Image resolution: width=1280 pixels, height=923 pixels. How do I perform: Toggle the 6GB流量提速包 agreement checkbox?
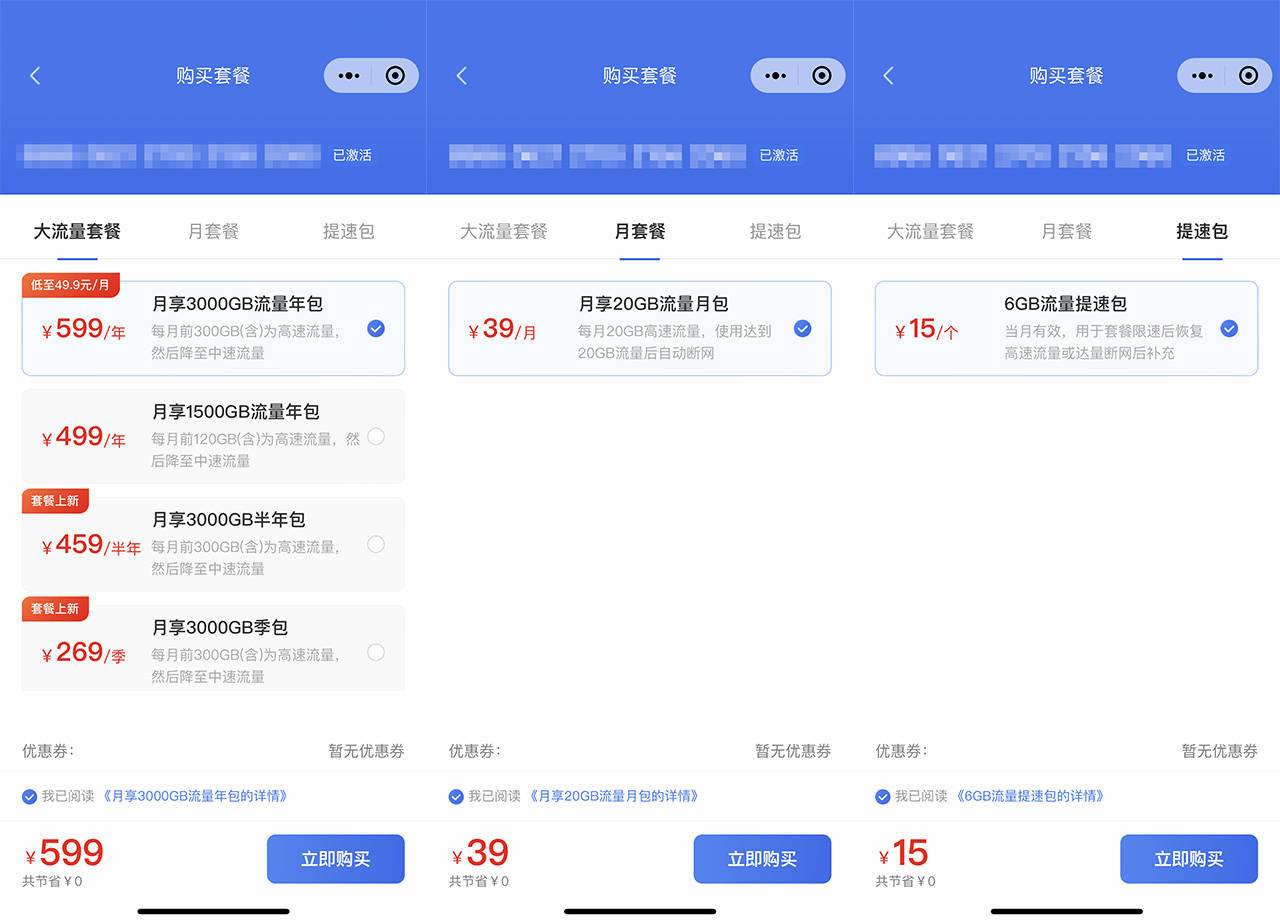pos(883,797)
